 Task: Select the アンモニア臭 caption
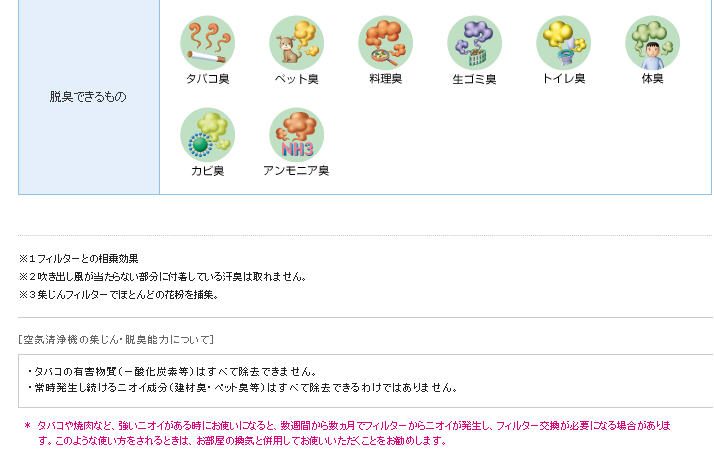296,171
